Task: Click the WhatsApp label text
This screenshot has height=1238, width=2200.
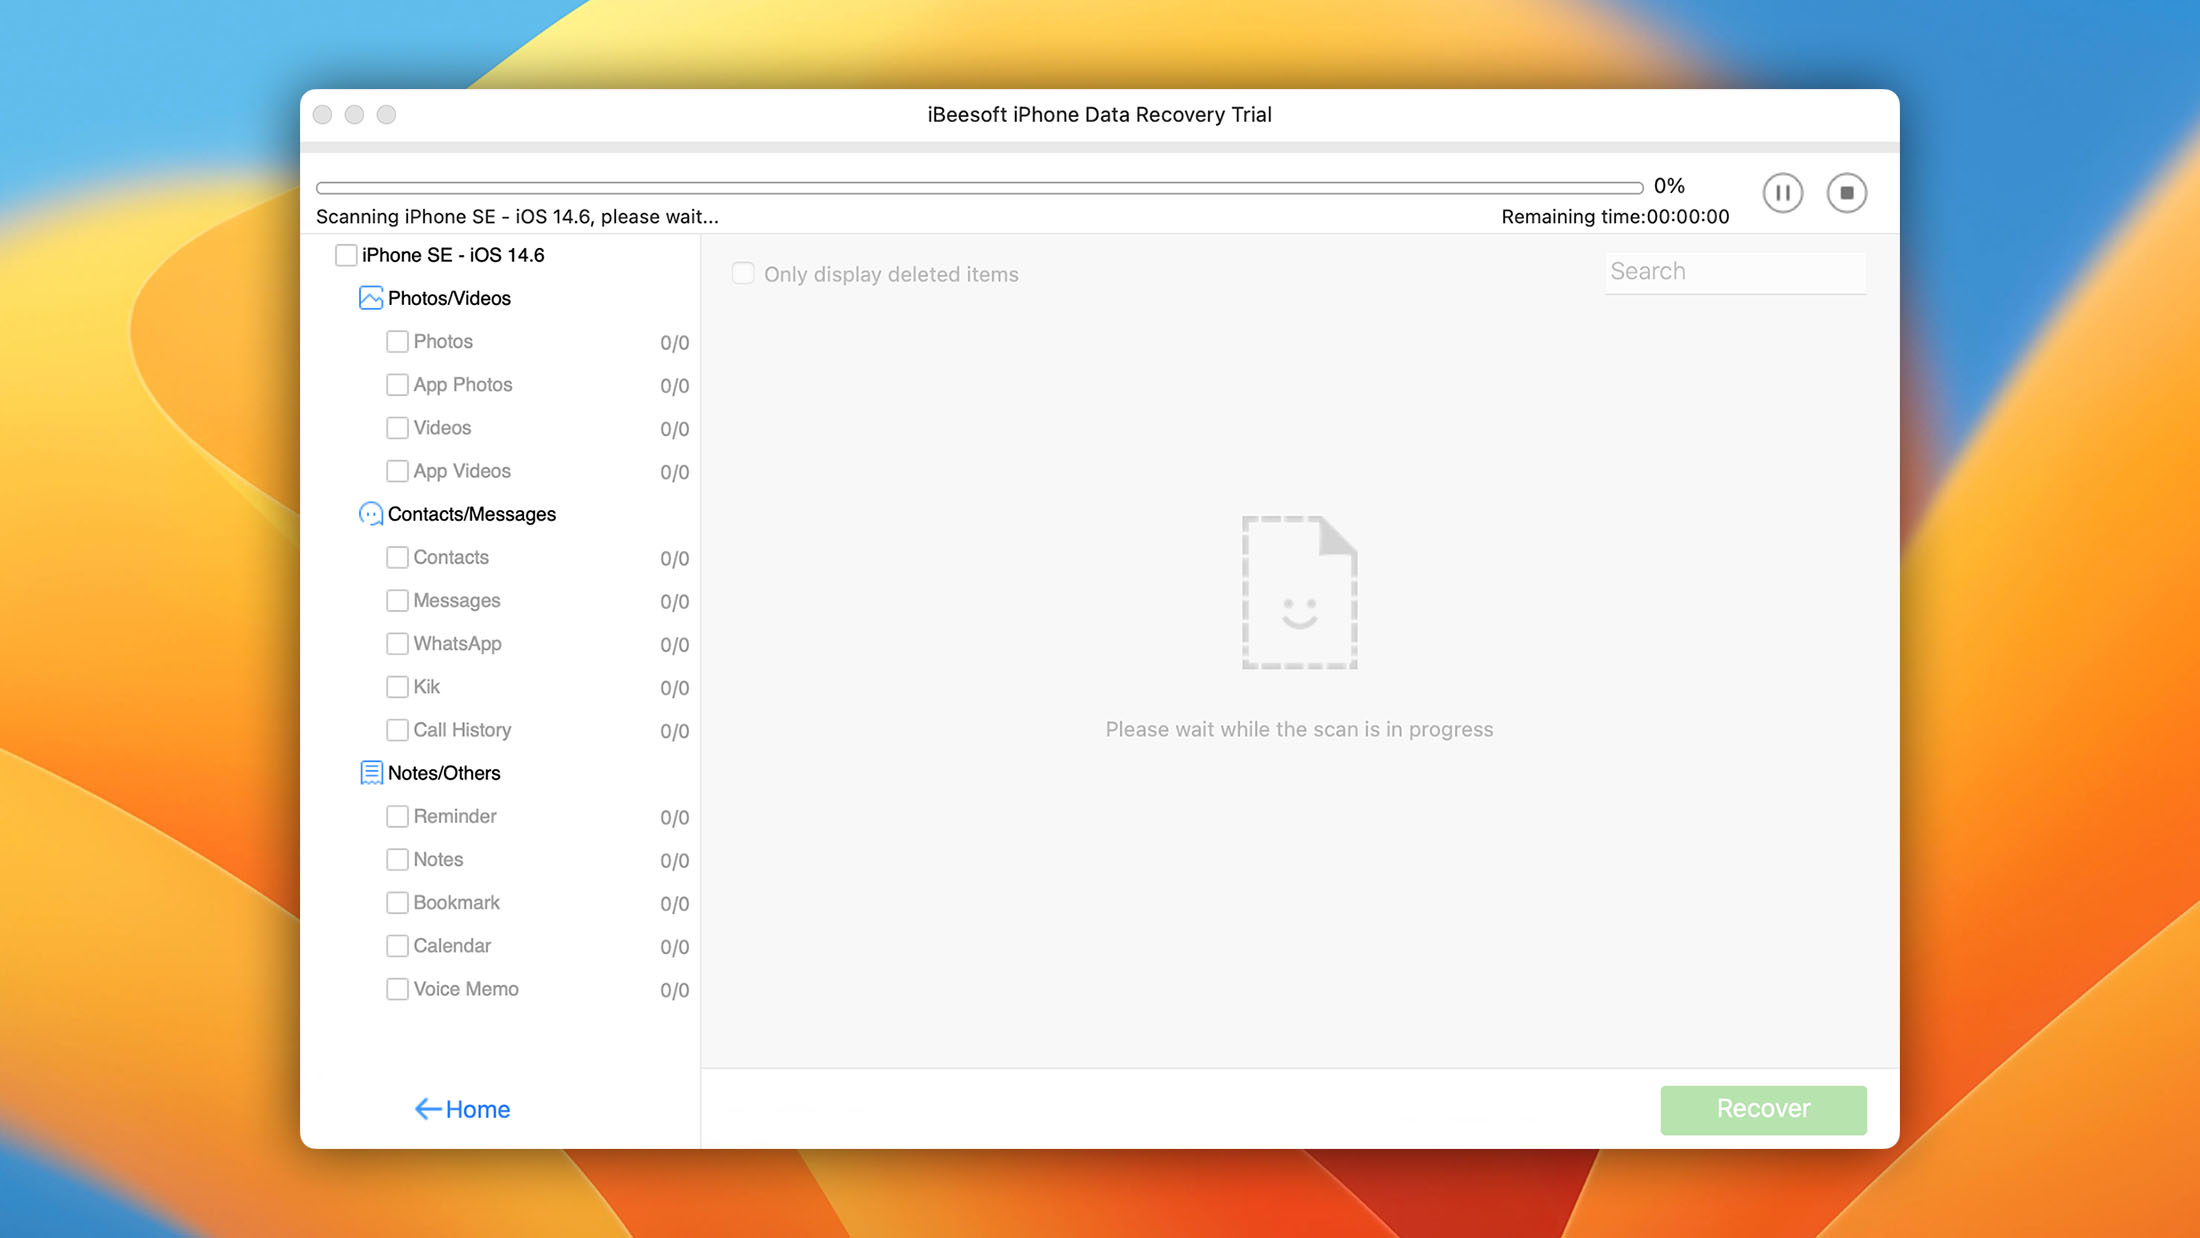Action: 457,644
